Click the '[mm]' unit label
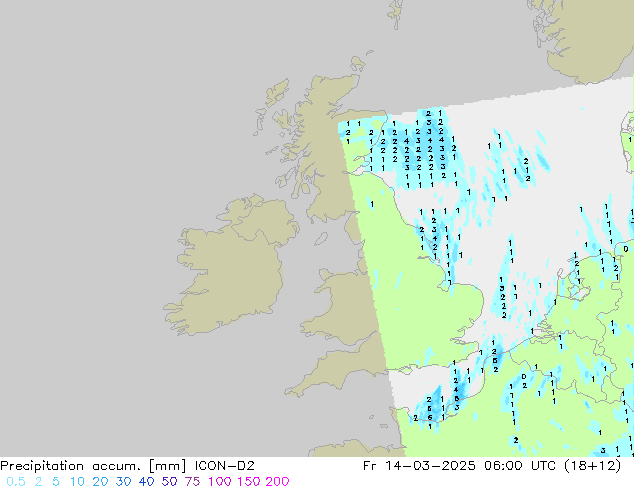634x490 pixels. point(167,466)
